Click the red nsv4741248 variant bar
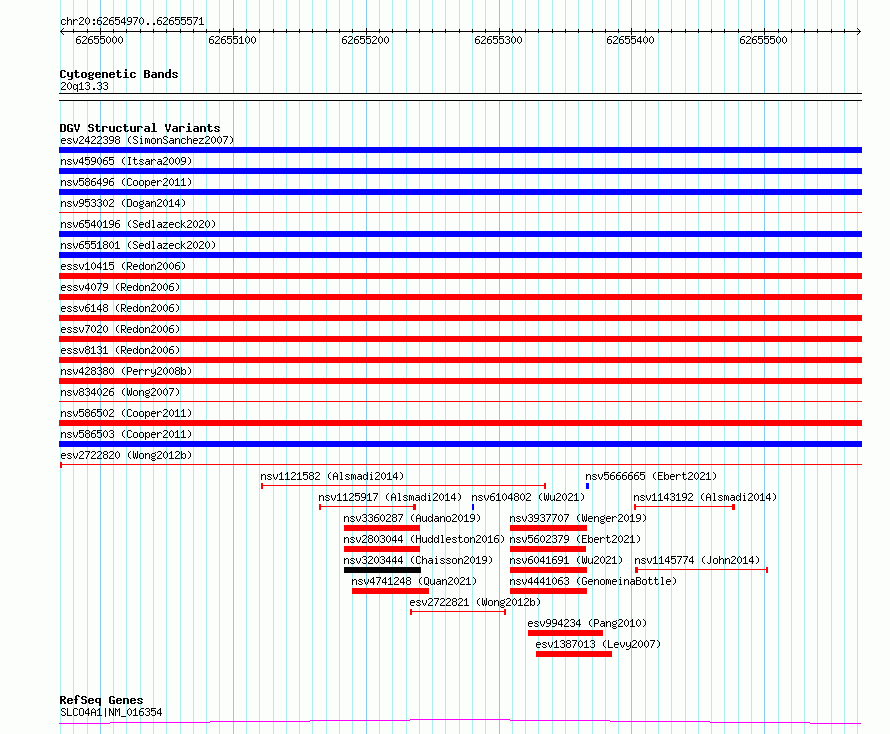 [390, 591]
